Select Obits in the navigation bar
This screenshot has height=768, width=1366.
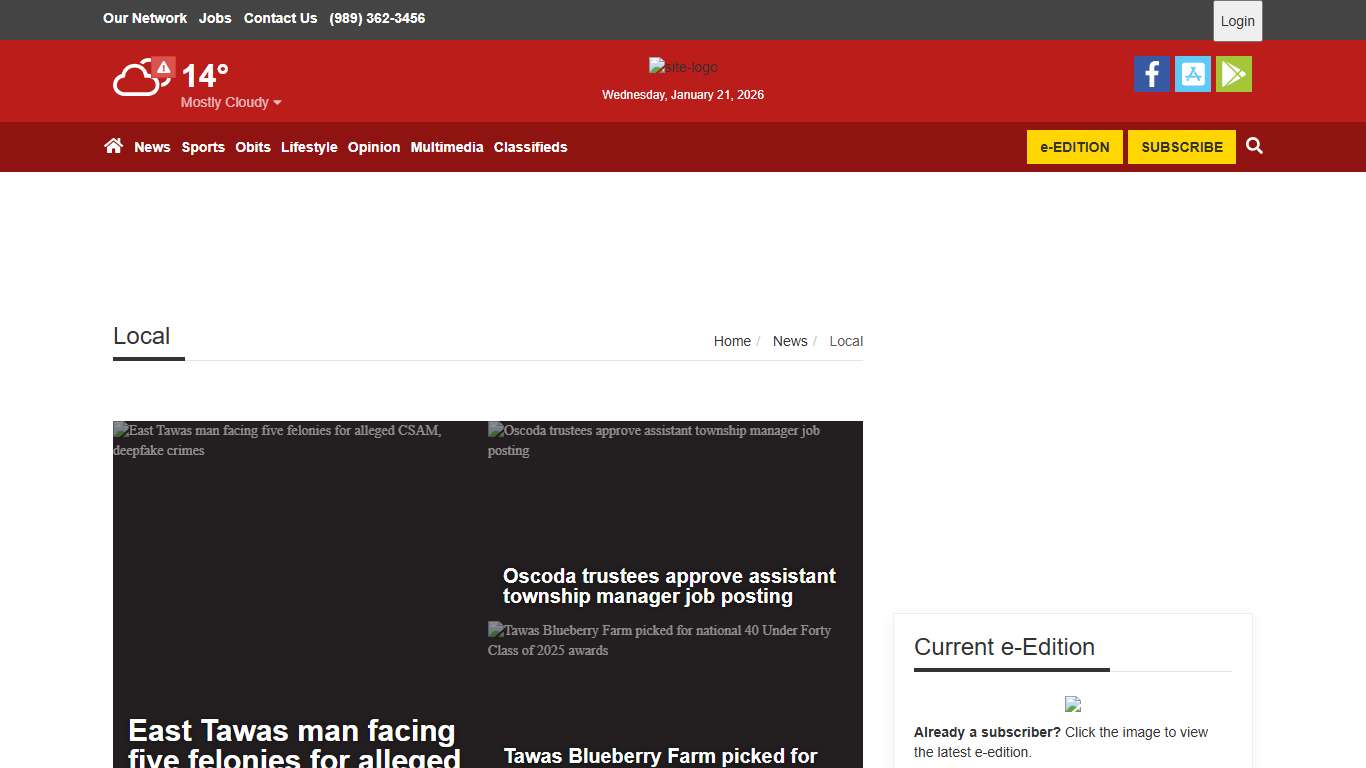coord(253,147)
